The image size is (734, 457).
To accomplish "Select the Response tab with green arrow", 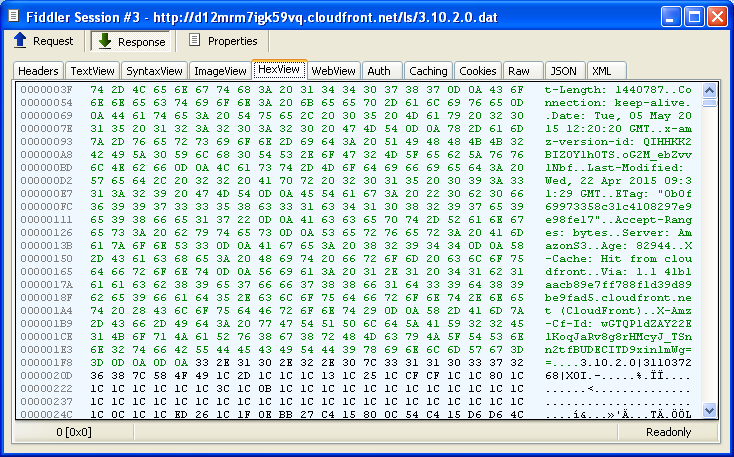I will (133, 41).
